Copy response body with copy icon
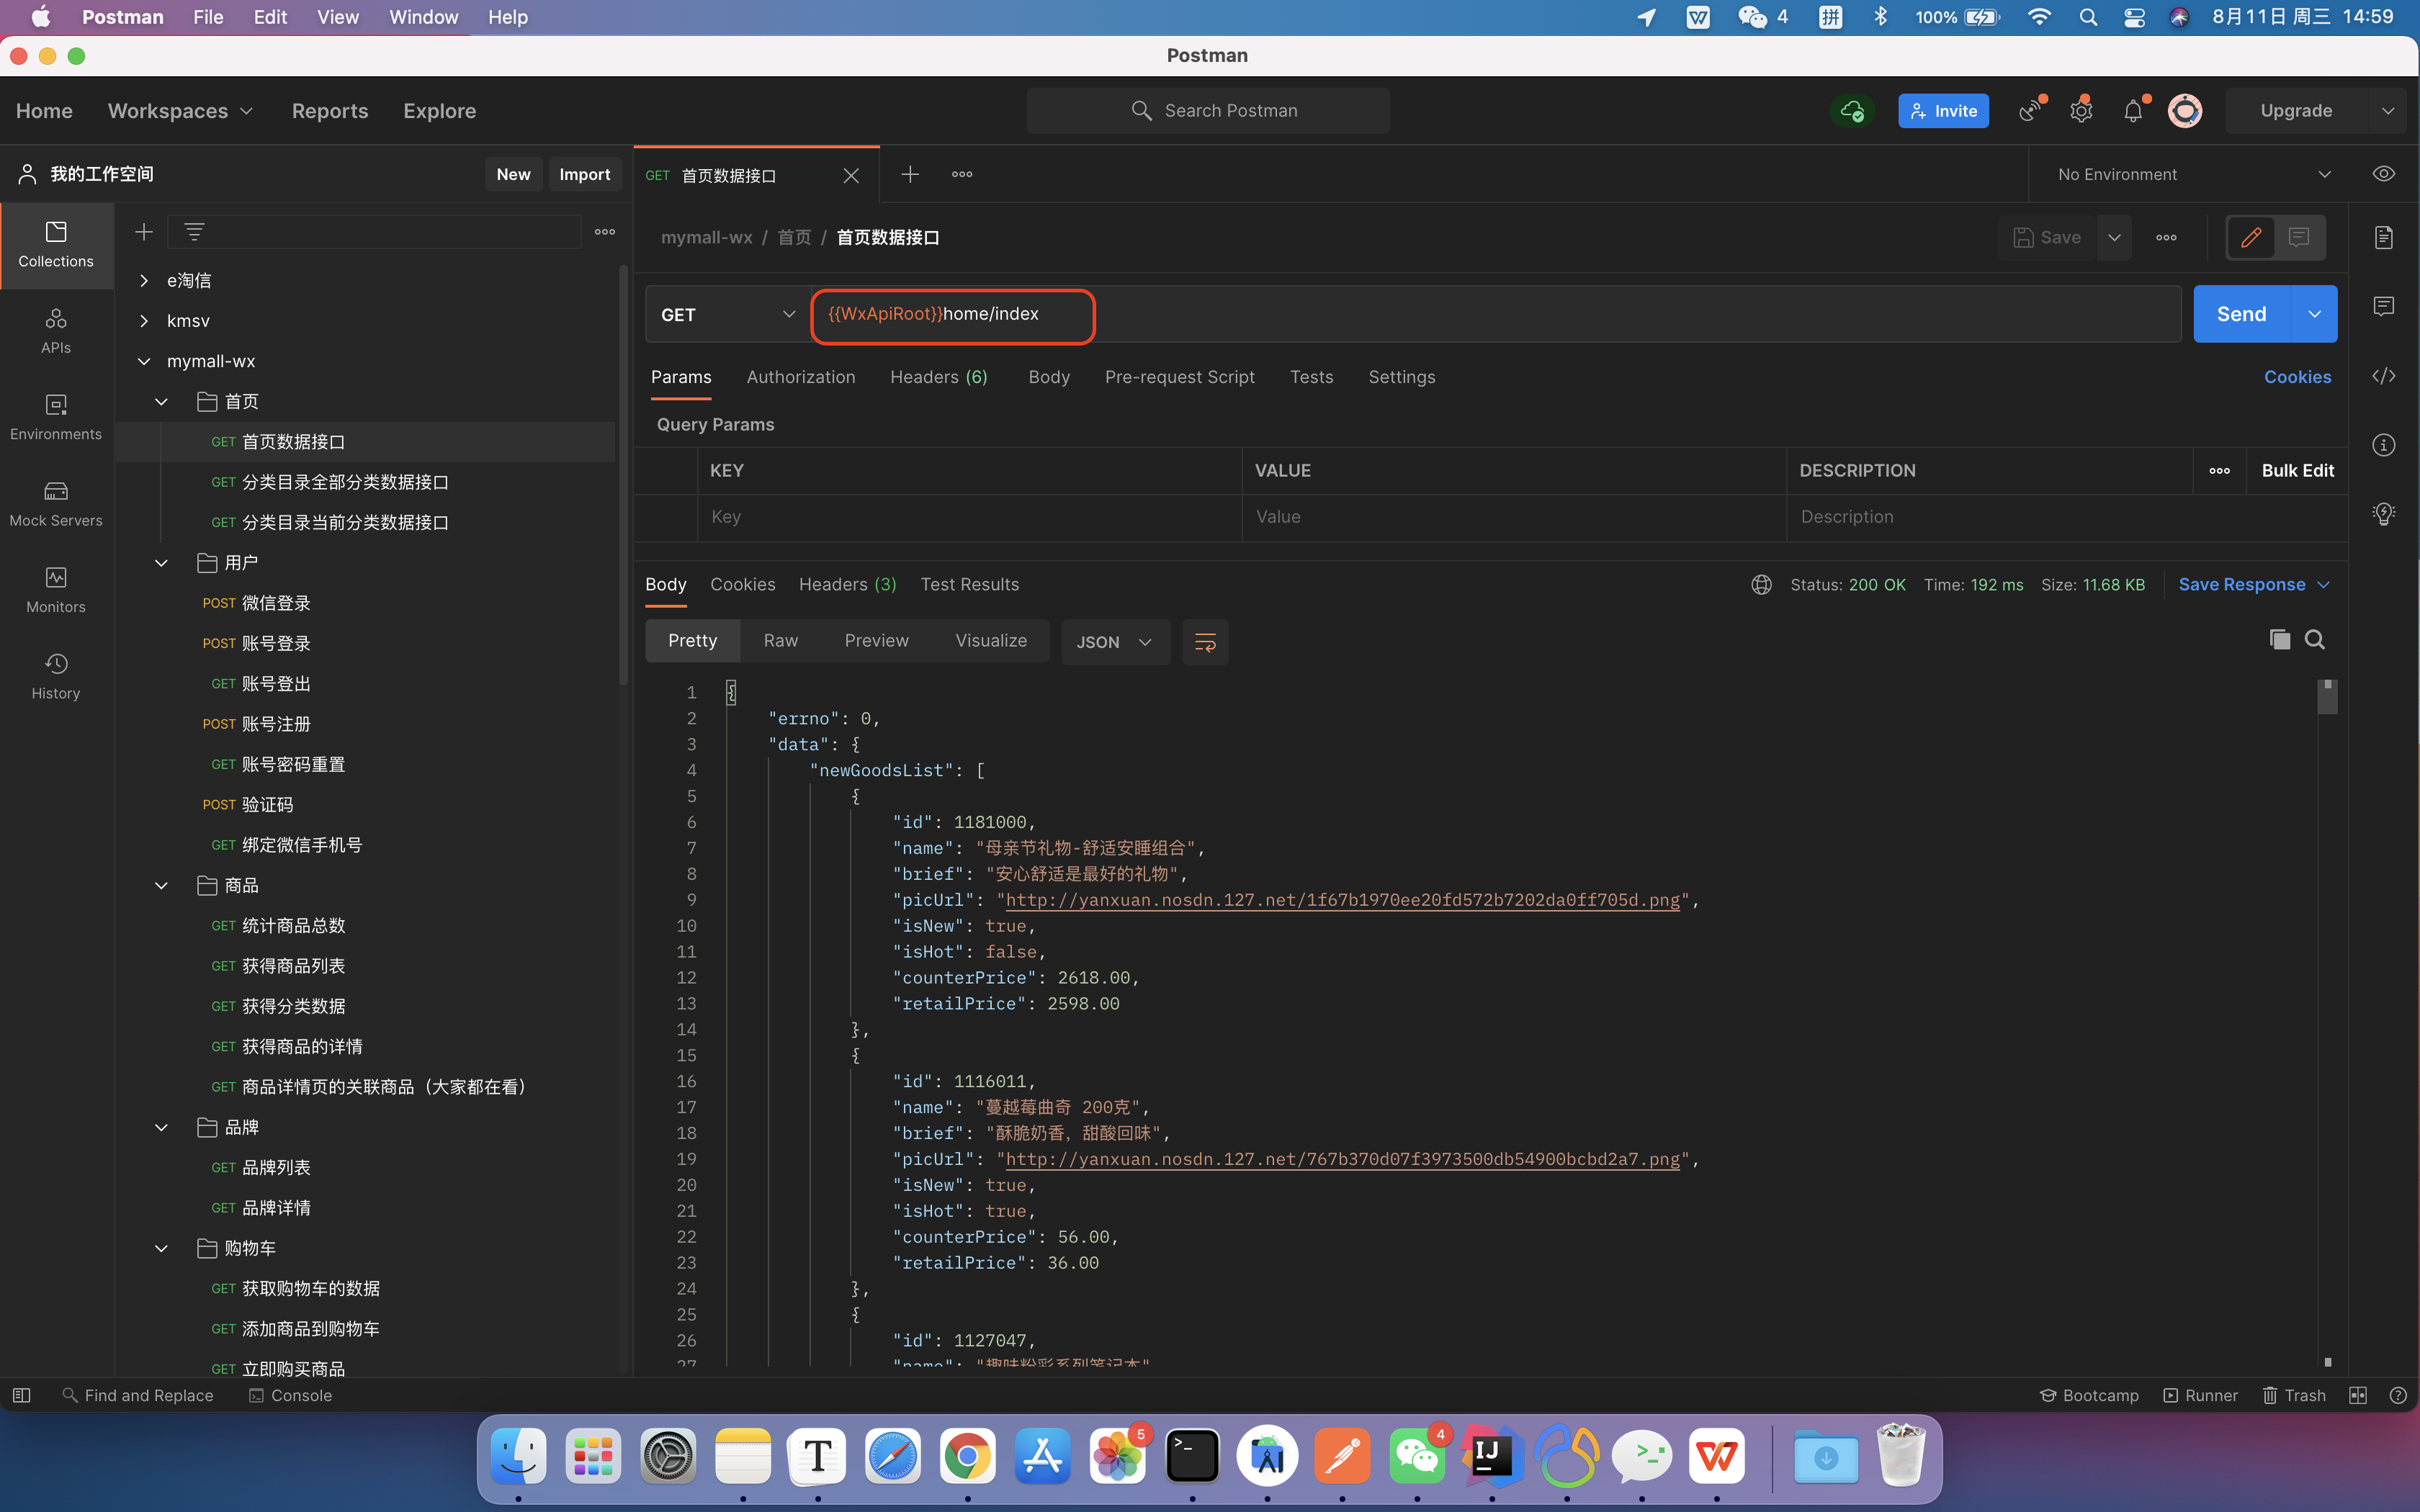Screen dimensions: 2420x1512 pos(2279,640)
